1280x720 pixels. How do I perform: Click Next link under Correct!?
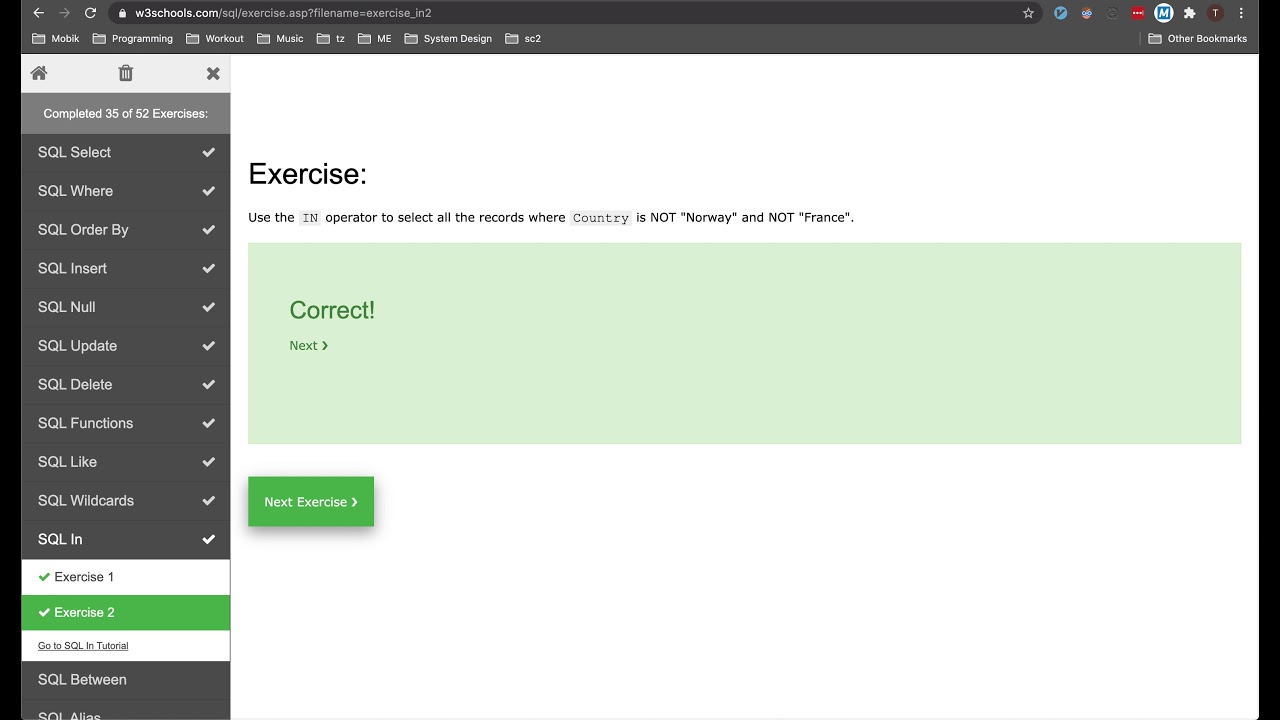pyautogui.click(x=309, y=345)
